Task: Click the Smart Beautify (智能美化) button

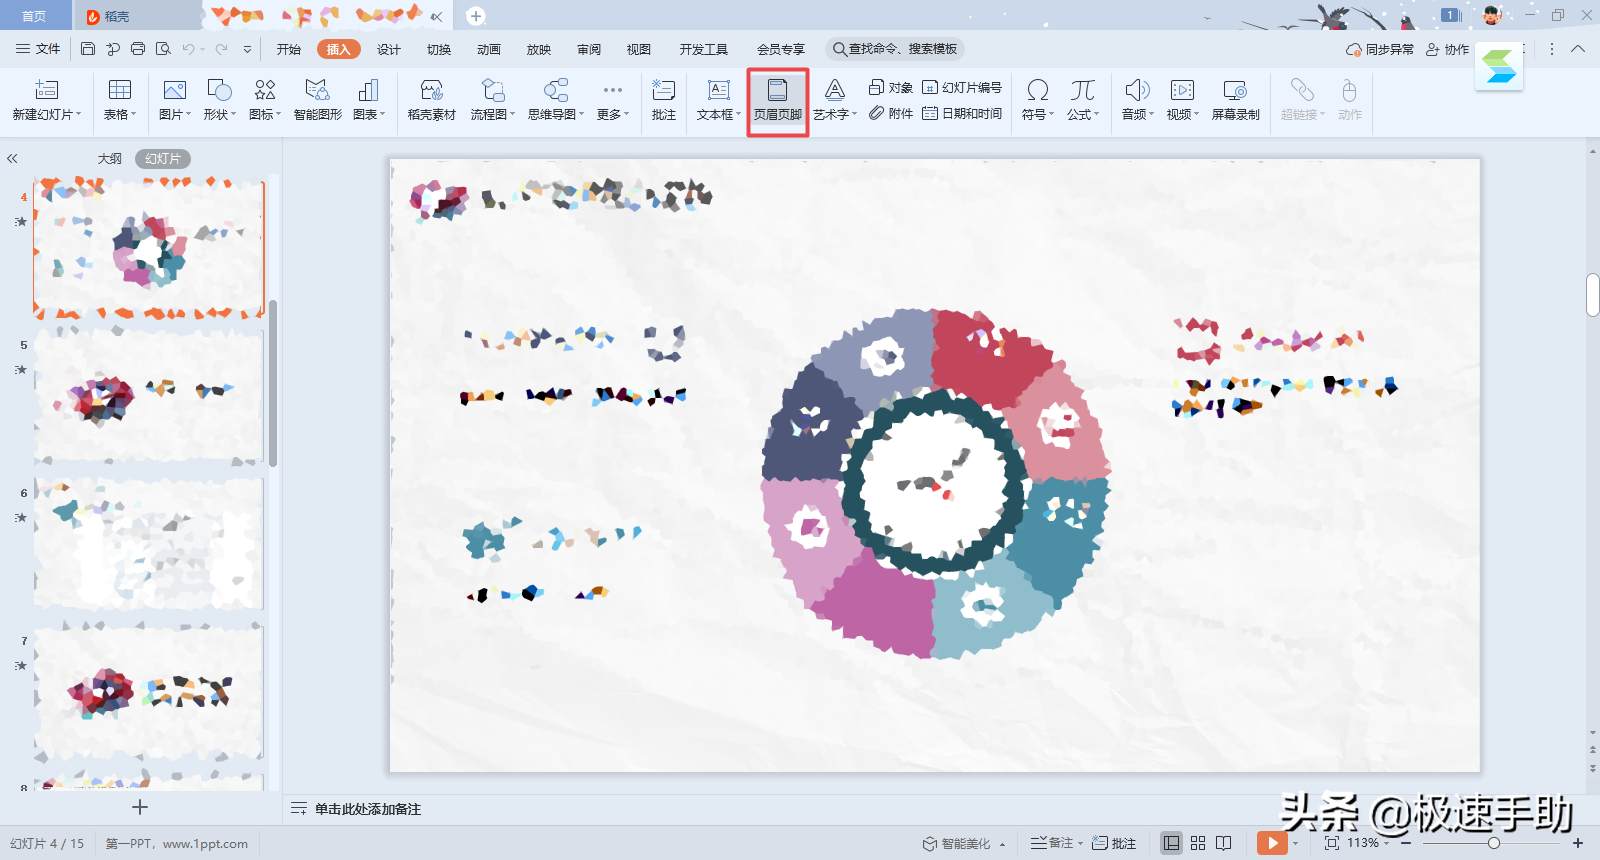Action: point(958,843)
